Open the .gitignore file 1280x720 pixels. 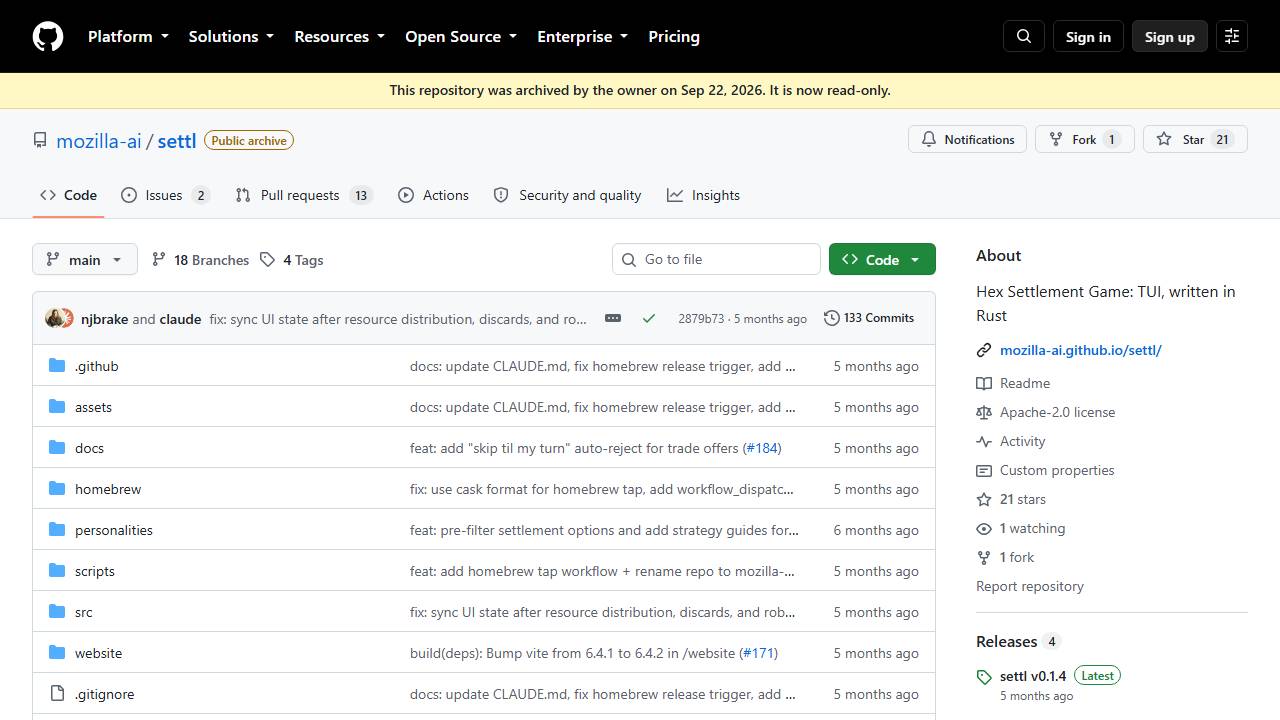(104, 694)
